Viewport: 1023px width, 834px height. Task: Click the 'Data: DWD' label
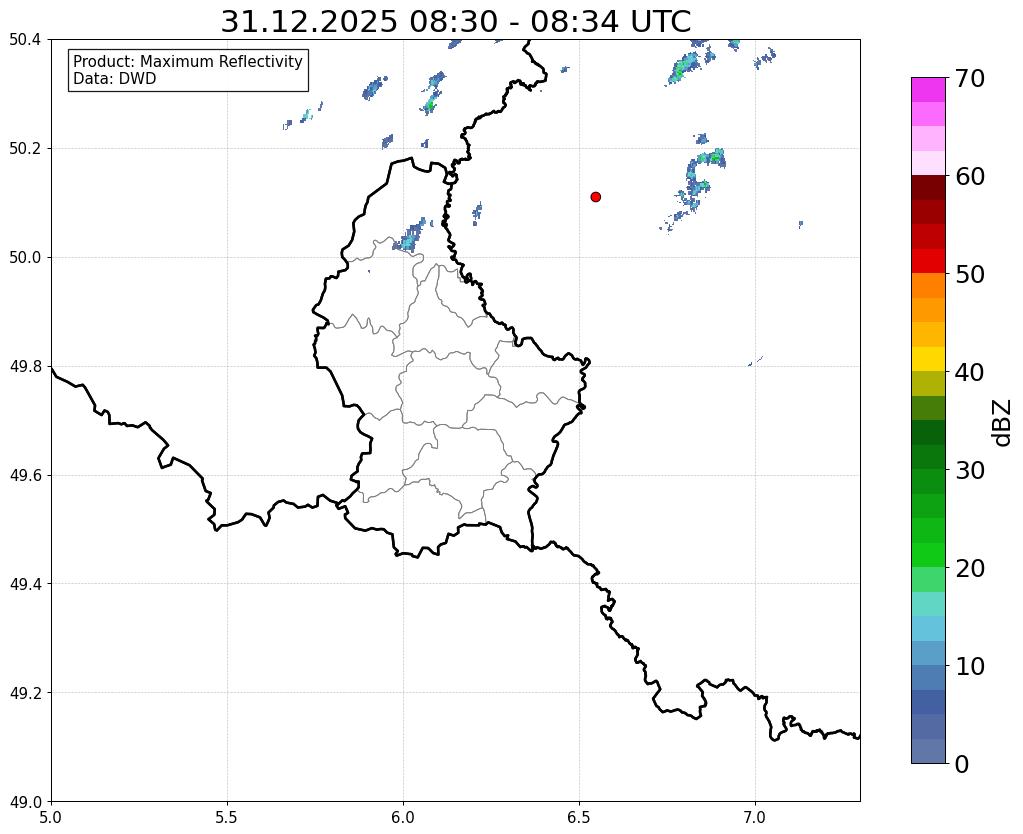[115, 79]
